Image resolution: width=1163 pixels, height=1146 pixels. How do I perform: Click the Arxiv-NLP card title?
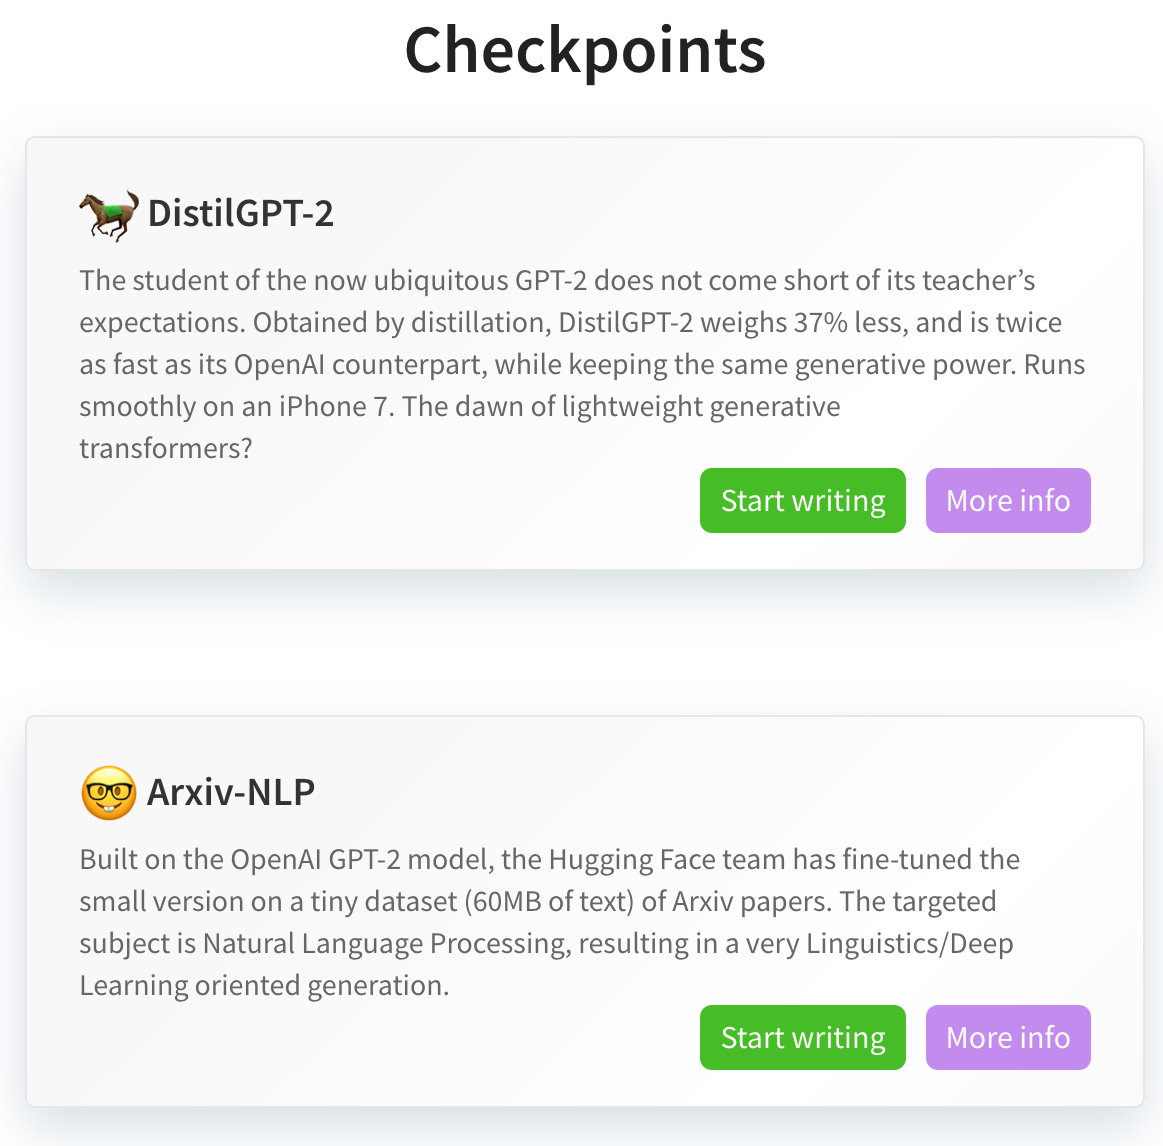231,792
